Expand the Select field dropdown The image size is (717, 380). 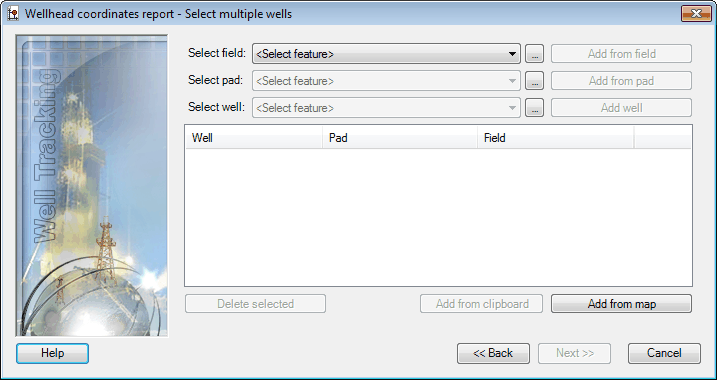point(386,54)
